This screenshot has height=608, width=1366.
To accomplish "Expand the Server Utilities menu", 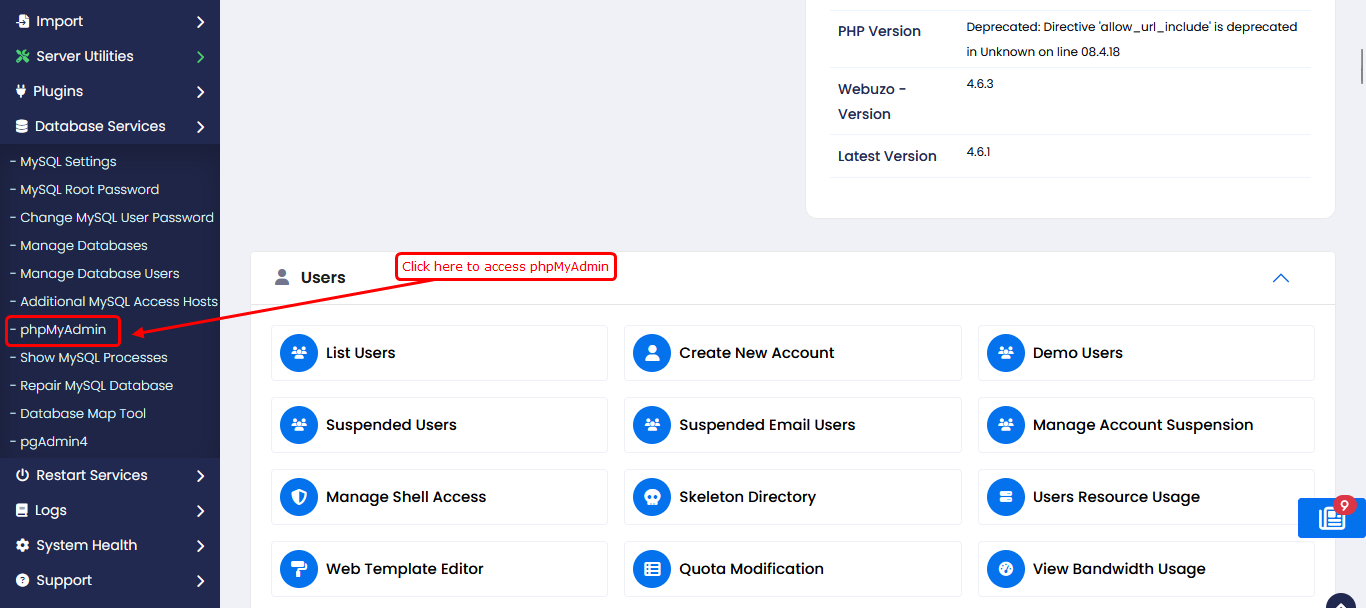I will pyautogui.click(x=110, y=56).
